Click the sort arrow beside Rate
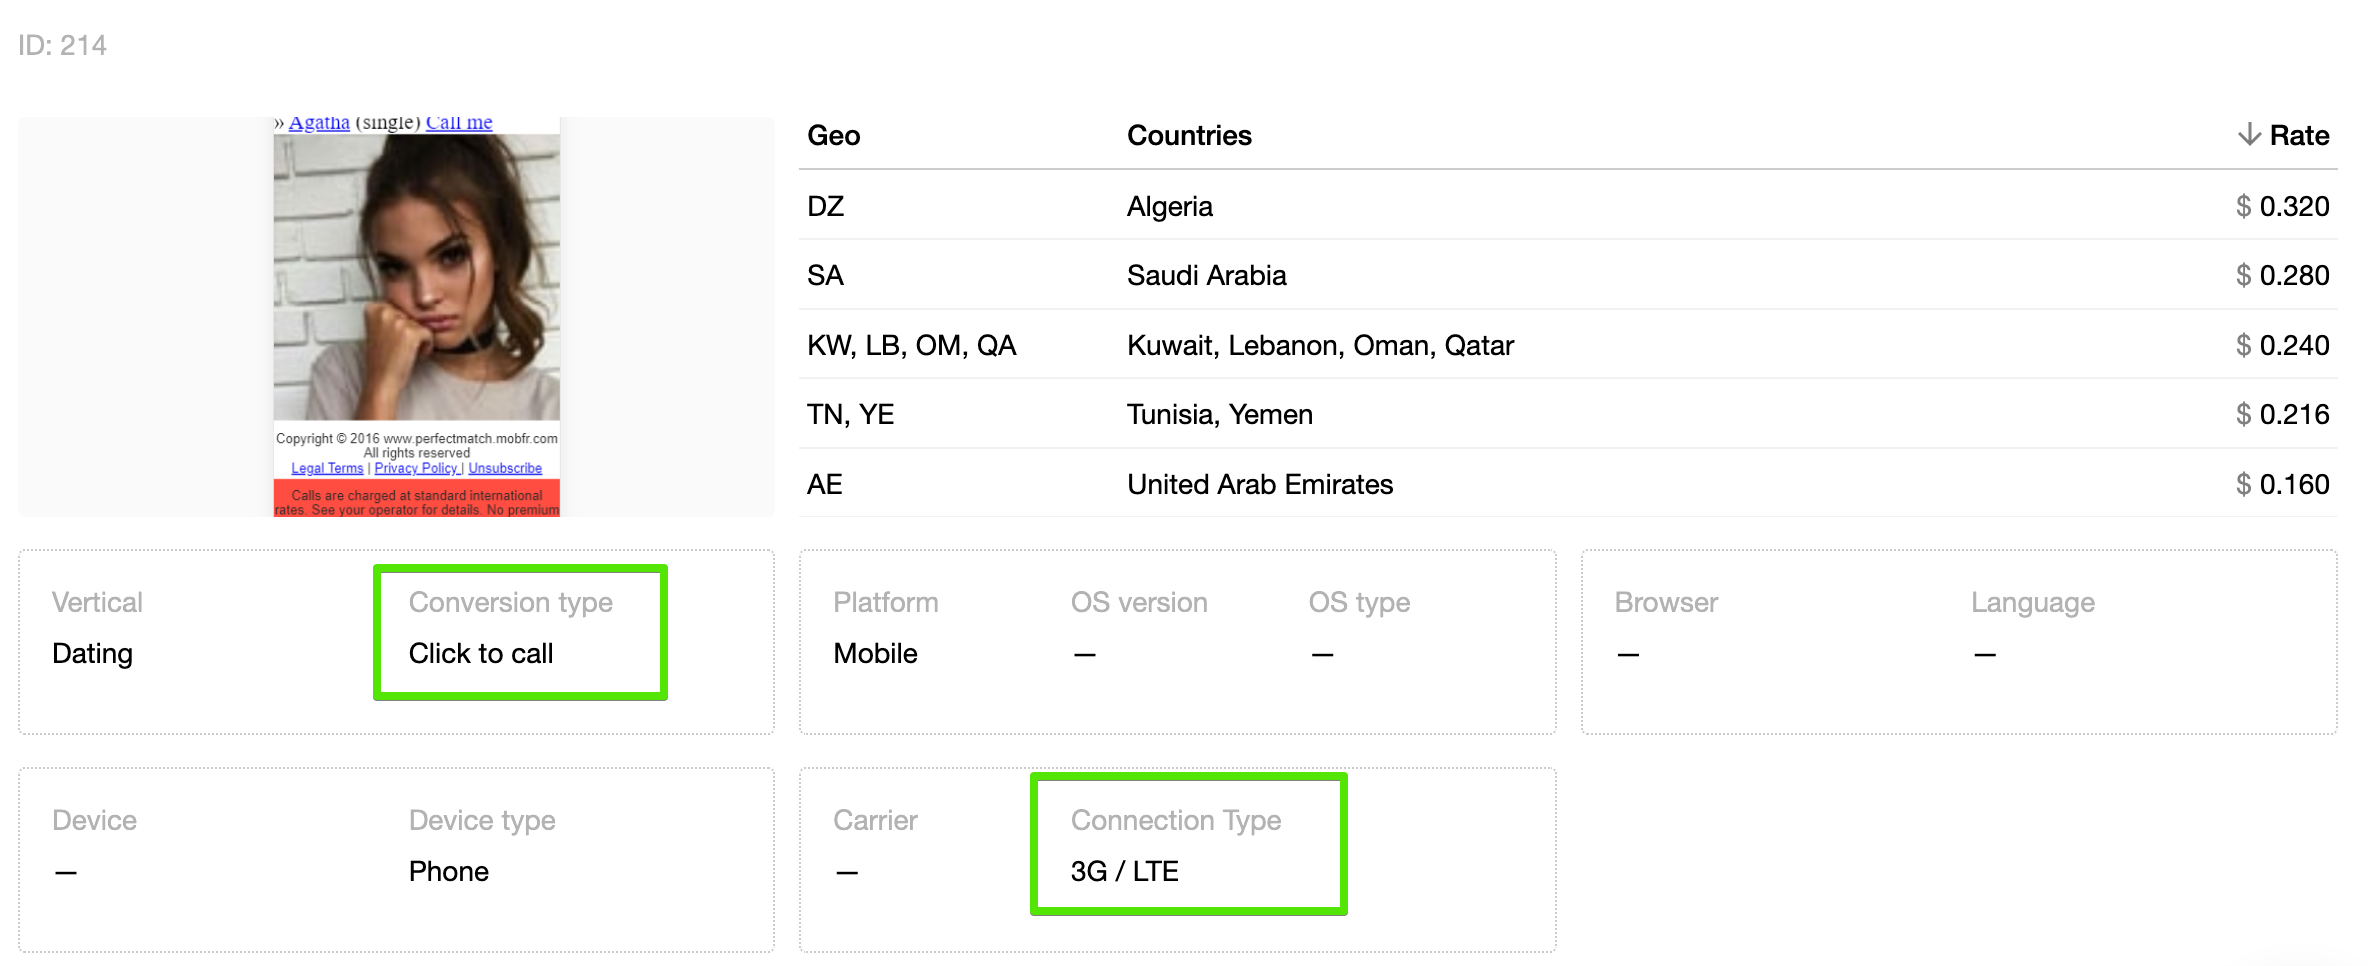Image resolution: width=2372 pixels, height=966 pixels. point(2249,134)
